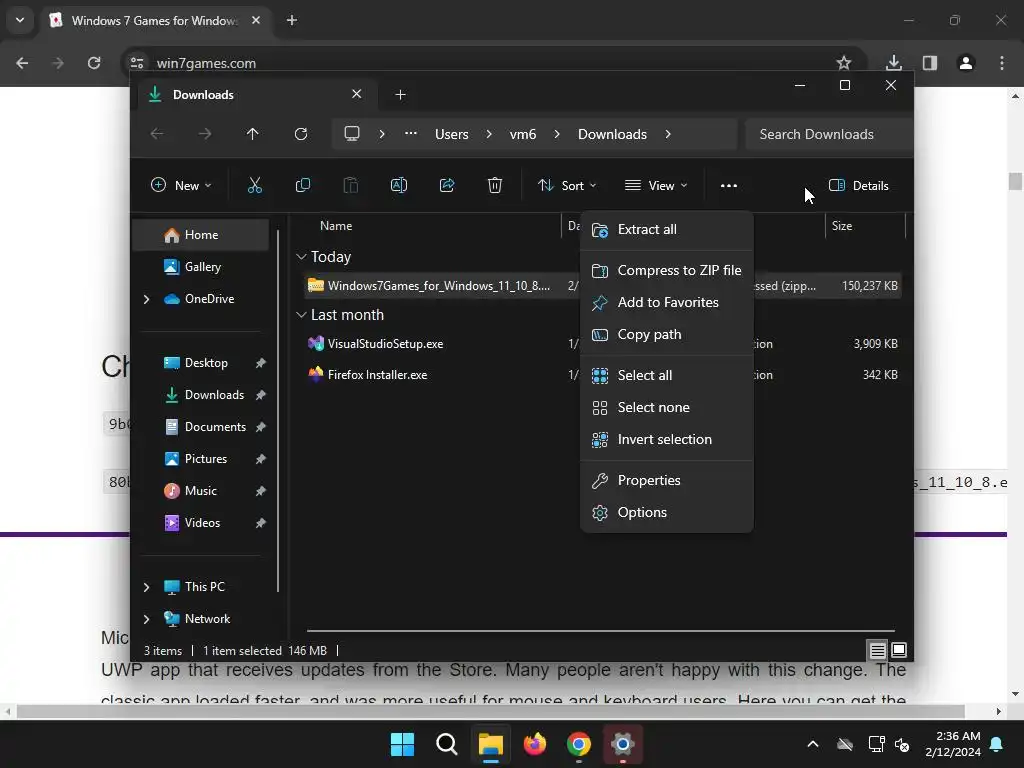Open Properties from the menu
This screenshot has width=1024, height=768.
coord(666,481)
